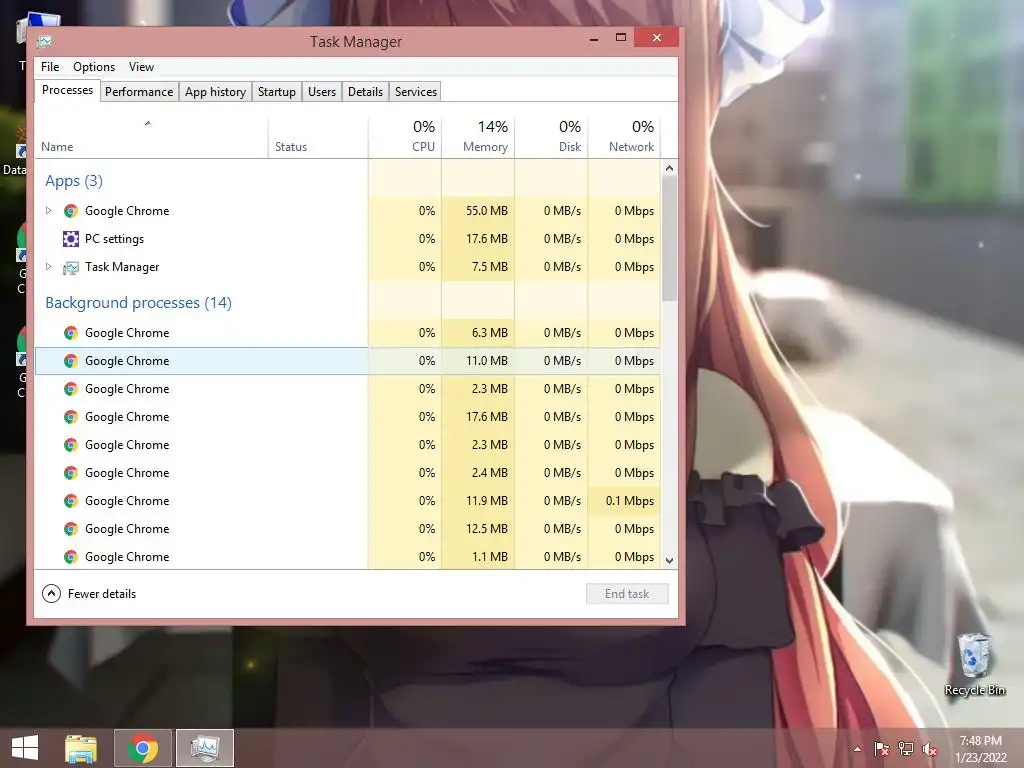Open File Explorer from the taskbar
Viewport: 1024px width, 768px height.
coord(81,748)
